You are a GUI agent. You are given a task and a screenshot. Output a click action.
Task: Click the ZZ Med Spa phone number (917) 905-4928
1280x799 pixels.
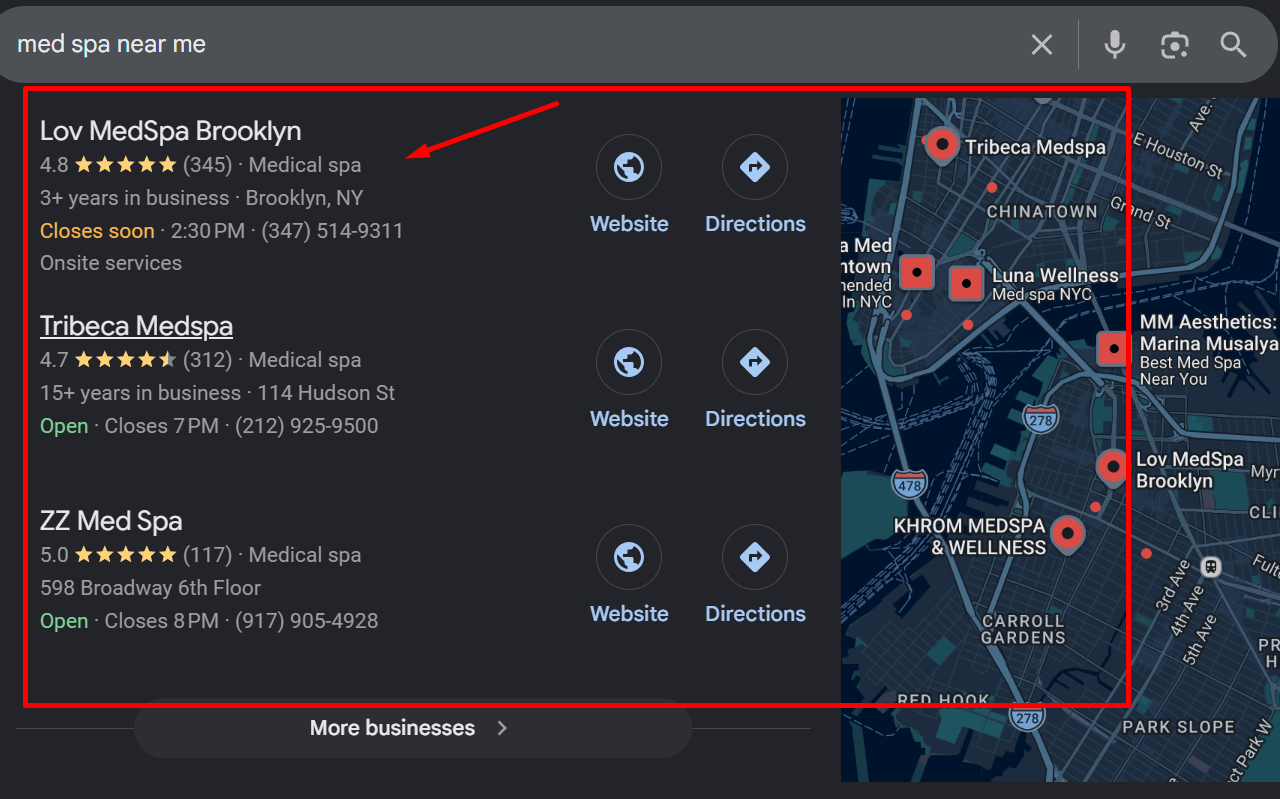(307, 621)
